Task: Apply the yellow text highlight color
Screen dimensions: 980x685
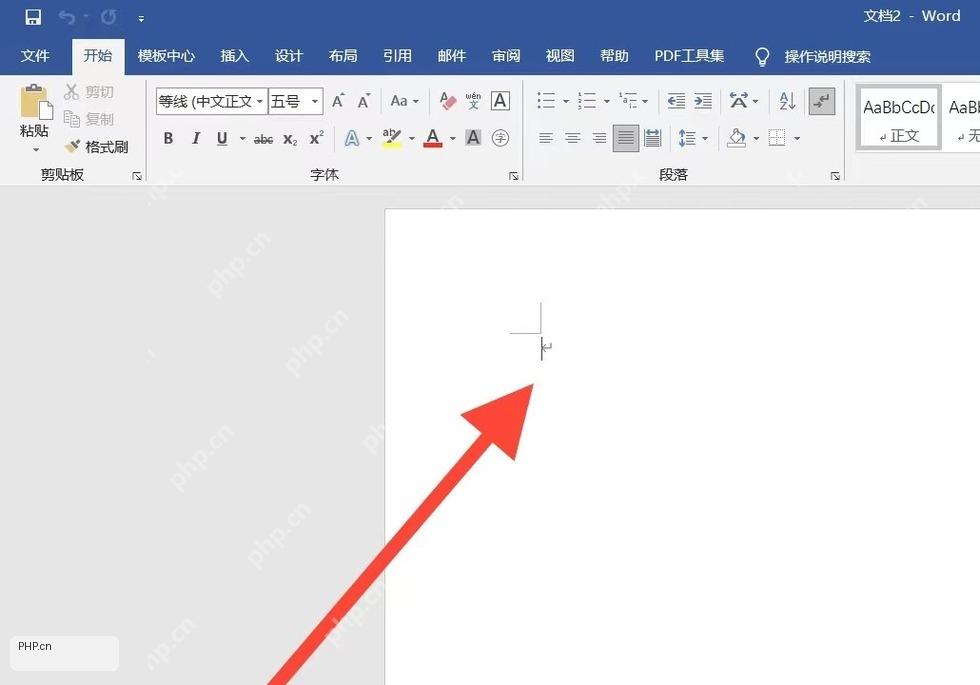Action: 392,138
